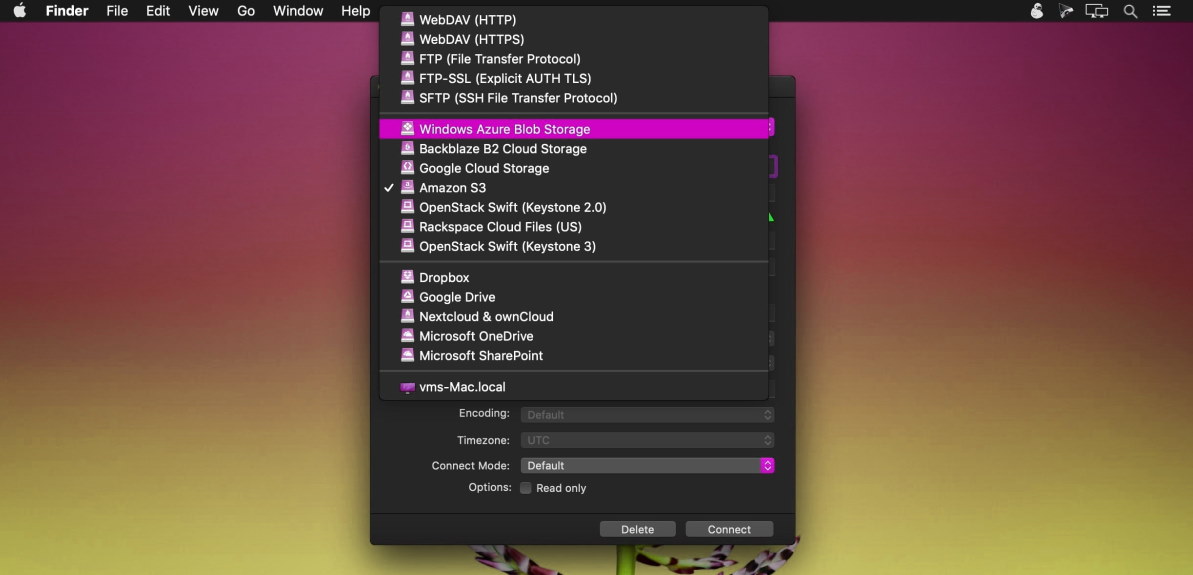Viewport: 1193px width, 575px height.
Task: Click the FTP drive icon
Action: [x=407, y=59]
